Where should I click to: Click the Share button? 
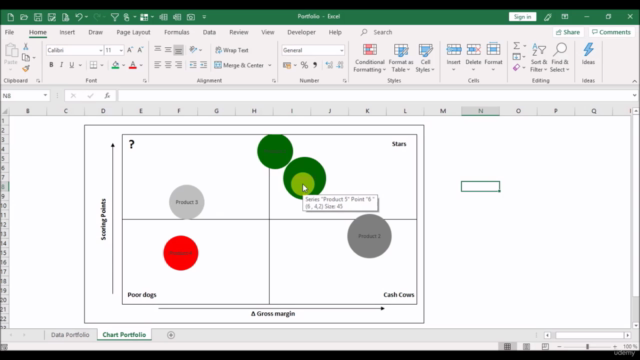click(568, 32)
